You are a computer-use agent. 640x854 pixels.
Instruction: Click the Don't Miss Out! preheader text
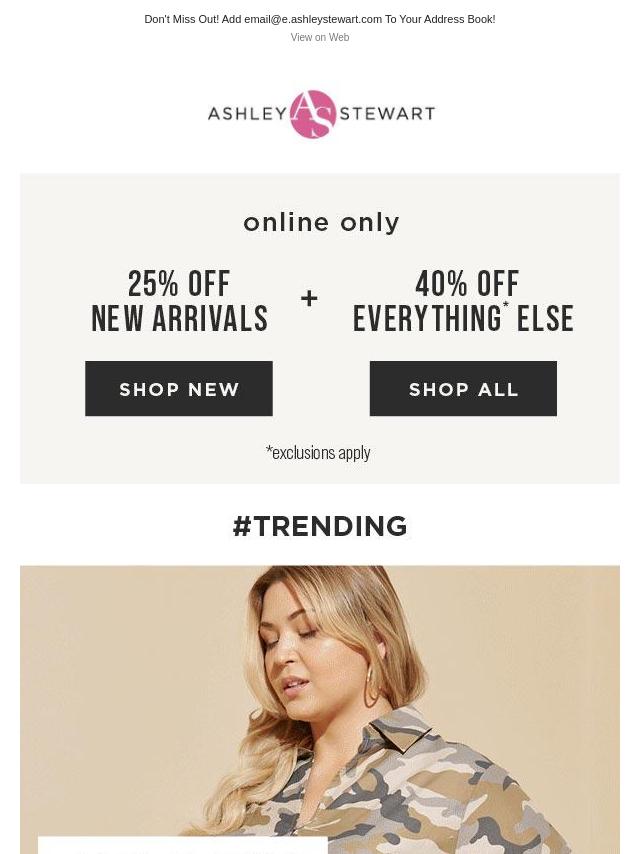click(x=181, y=19)
